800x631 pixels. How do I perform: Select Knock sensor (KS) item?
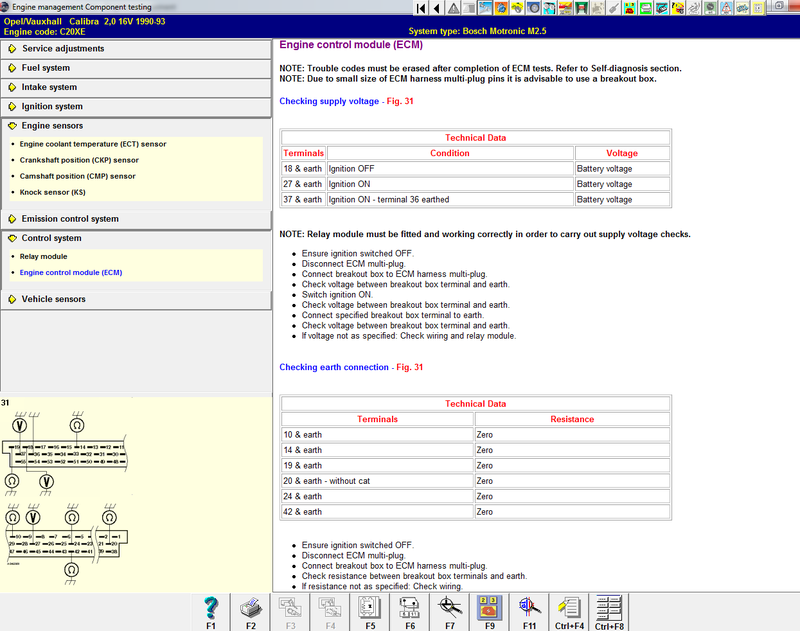click(53, 192)
